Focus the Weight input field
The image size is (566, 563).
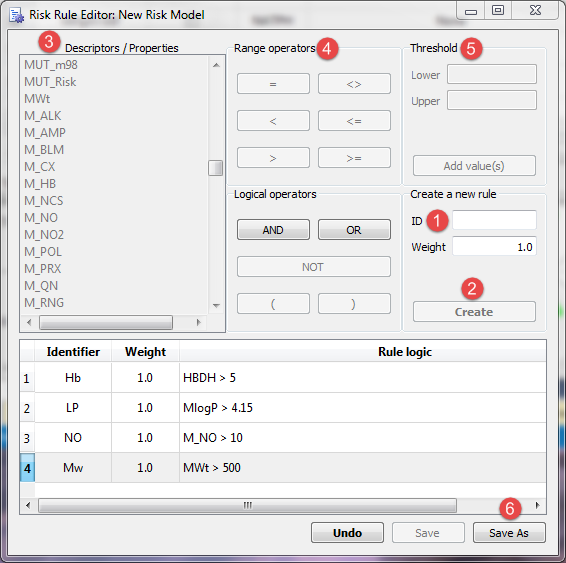click(494, 246)
